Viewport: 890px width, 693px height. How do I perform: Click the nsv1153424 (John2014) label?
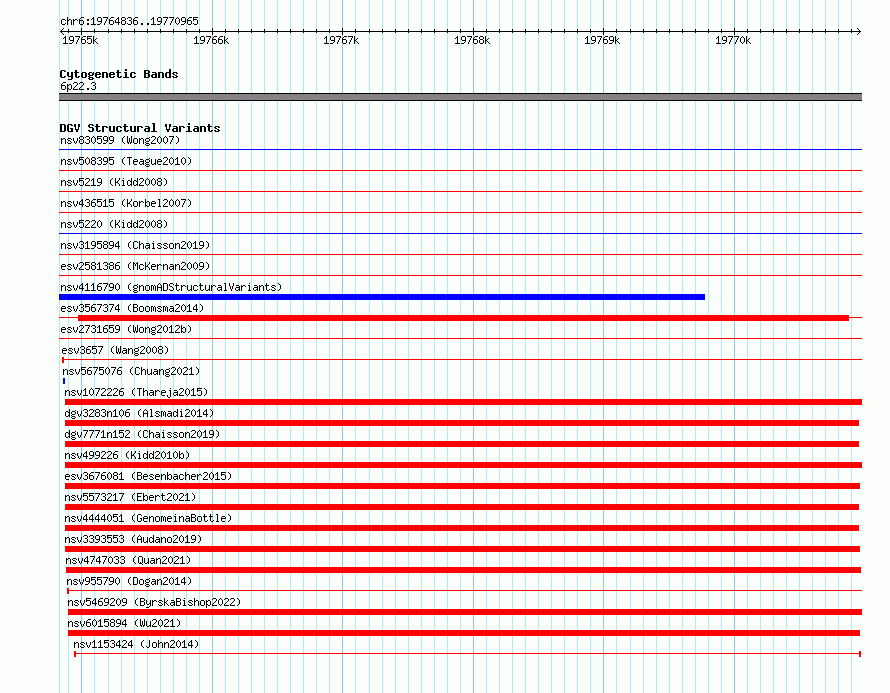(x=136, y=644)
